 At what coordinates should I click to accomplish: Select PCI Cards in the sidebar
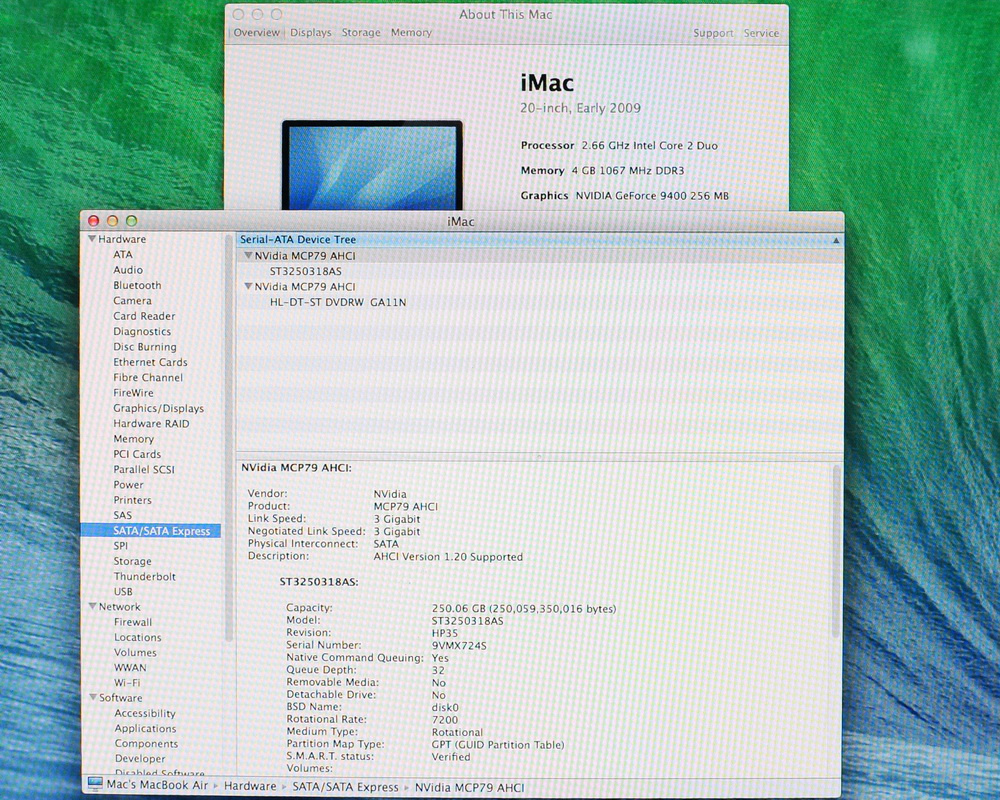click(x=137, y=454)
